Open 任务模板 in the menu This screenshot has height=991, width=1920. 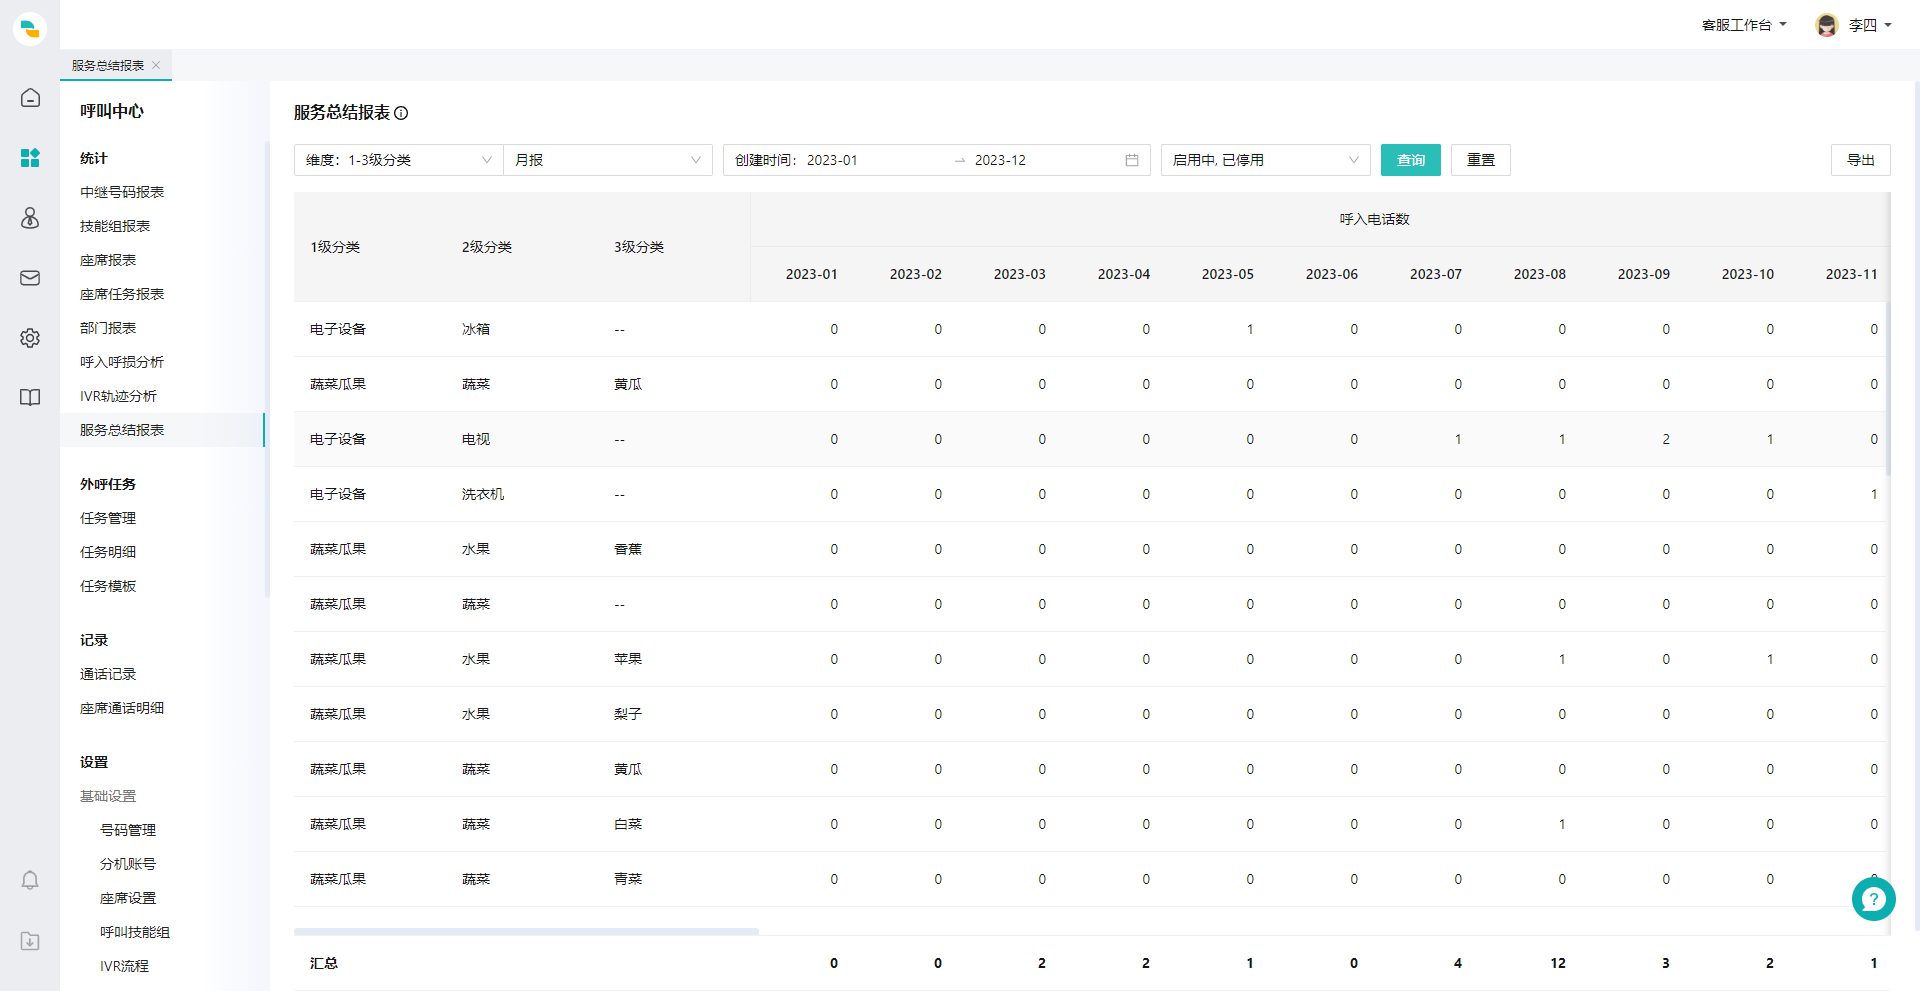(x=108, y=586)
